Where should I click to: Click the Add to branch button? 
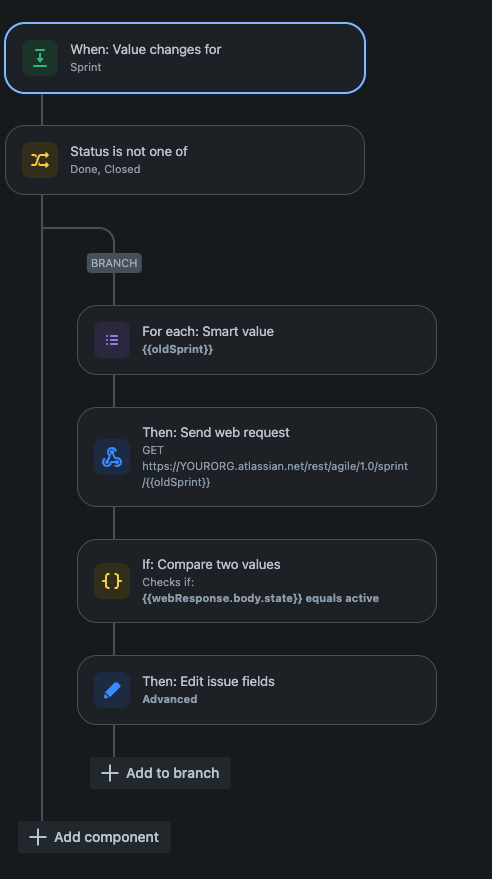(x=160, y=773)
